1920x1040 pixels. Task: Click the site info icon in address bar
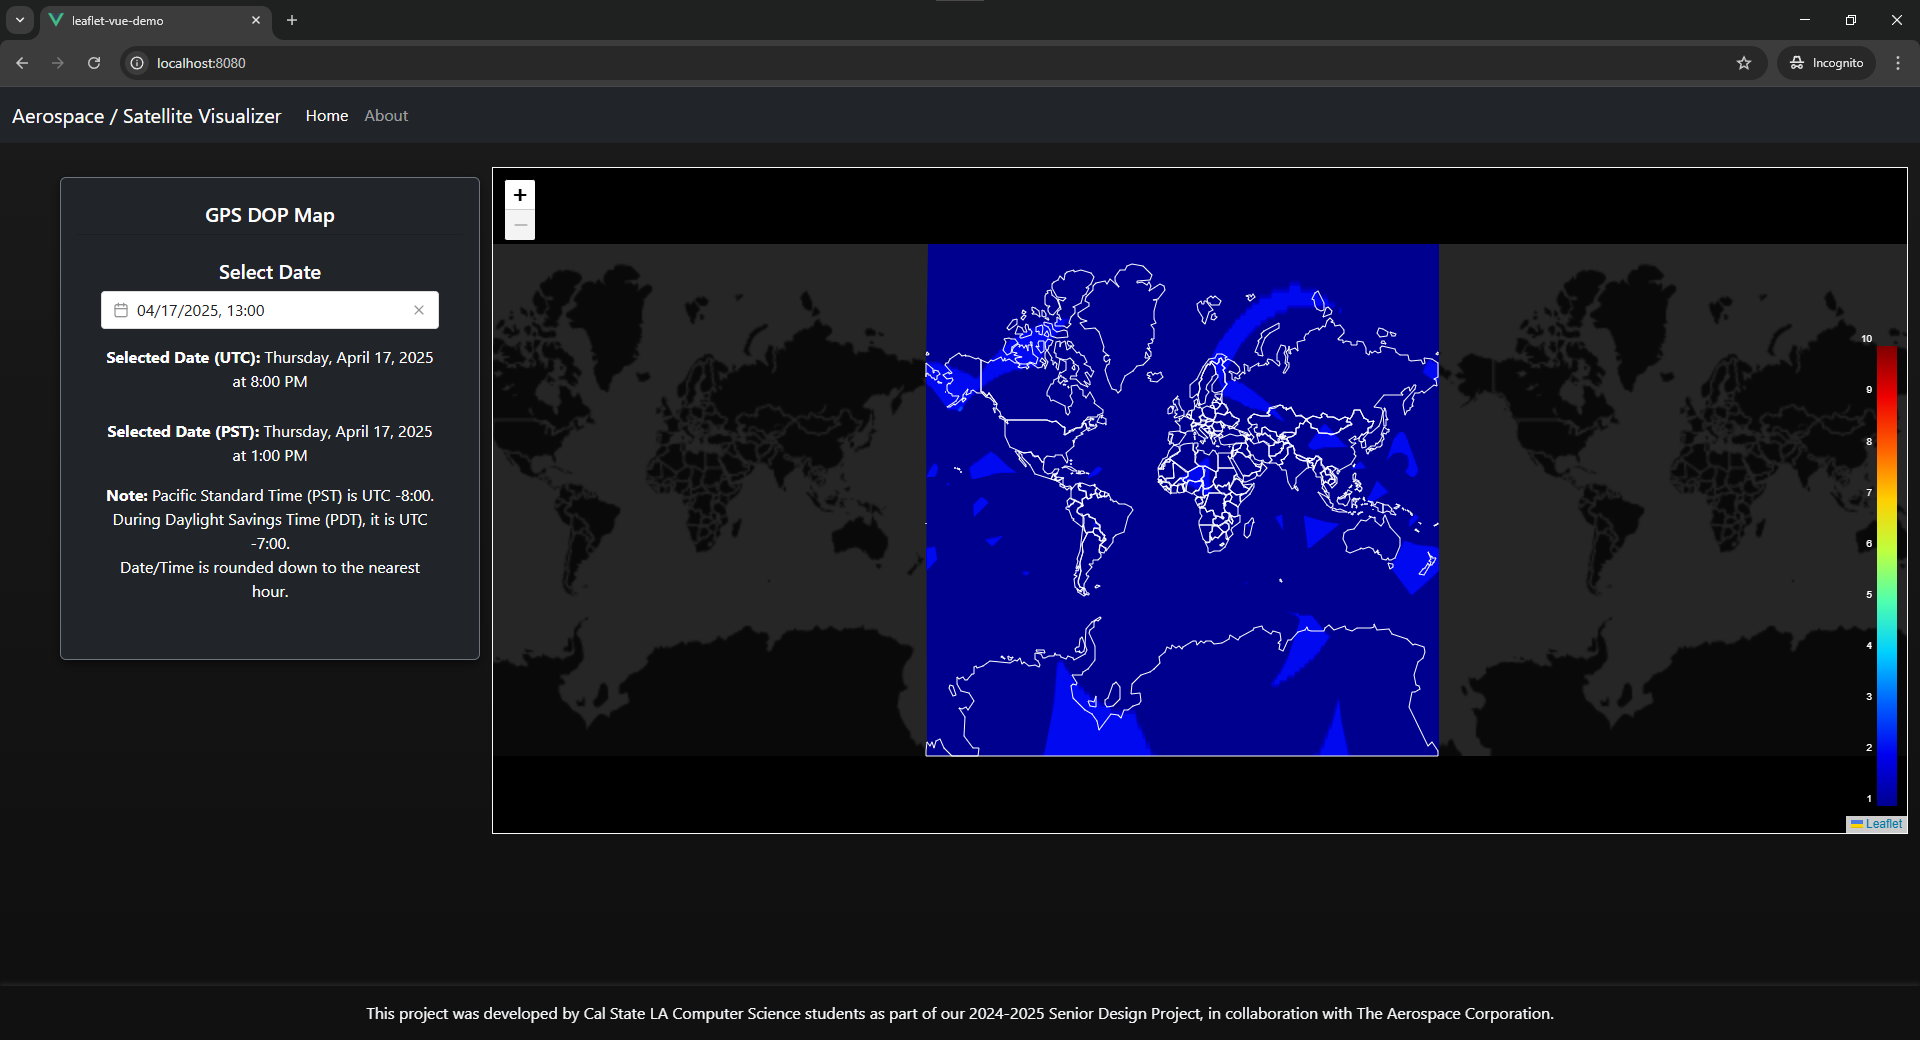[x=136, y=62]
